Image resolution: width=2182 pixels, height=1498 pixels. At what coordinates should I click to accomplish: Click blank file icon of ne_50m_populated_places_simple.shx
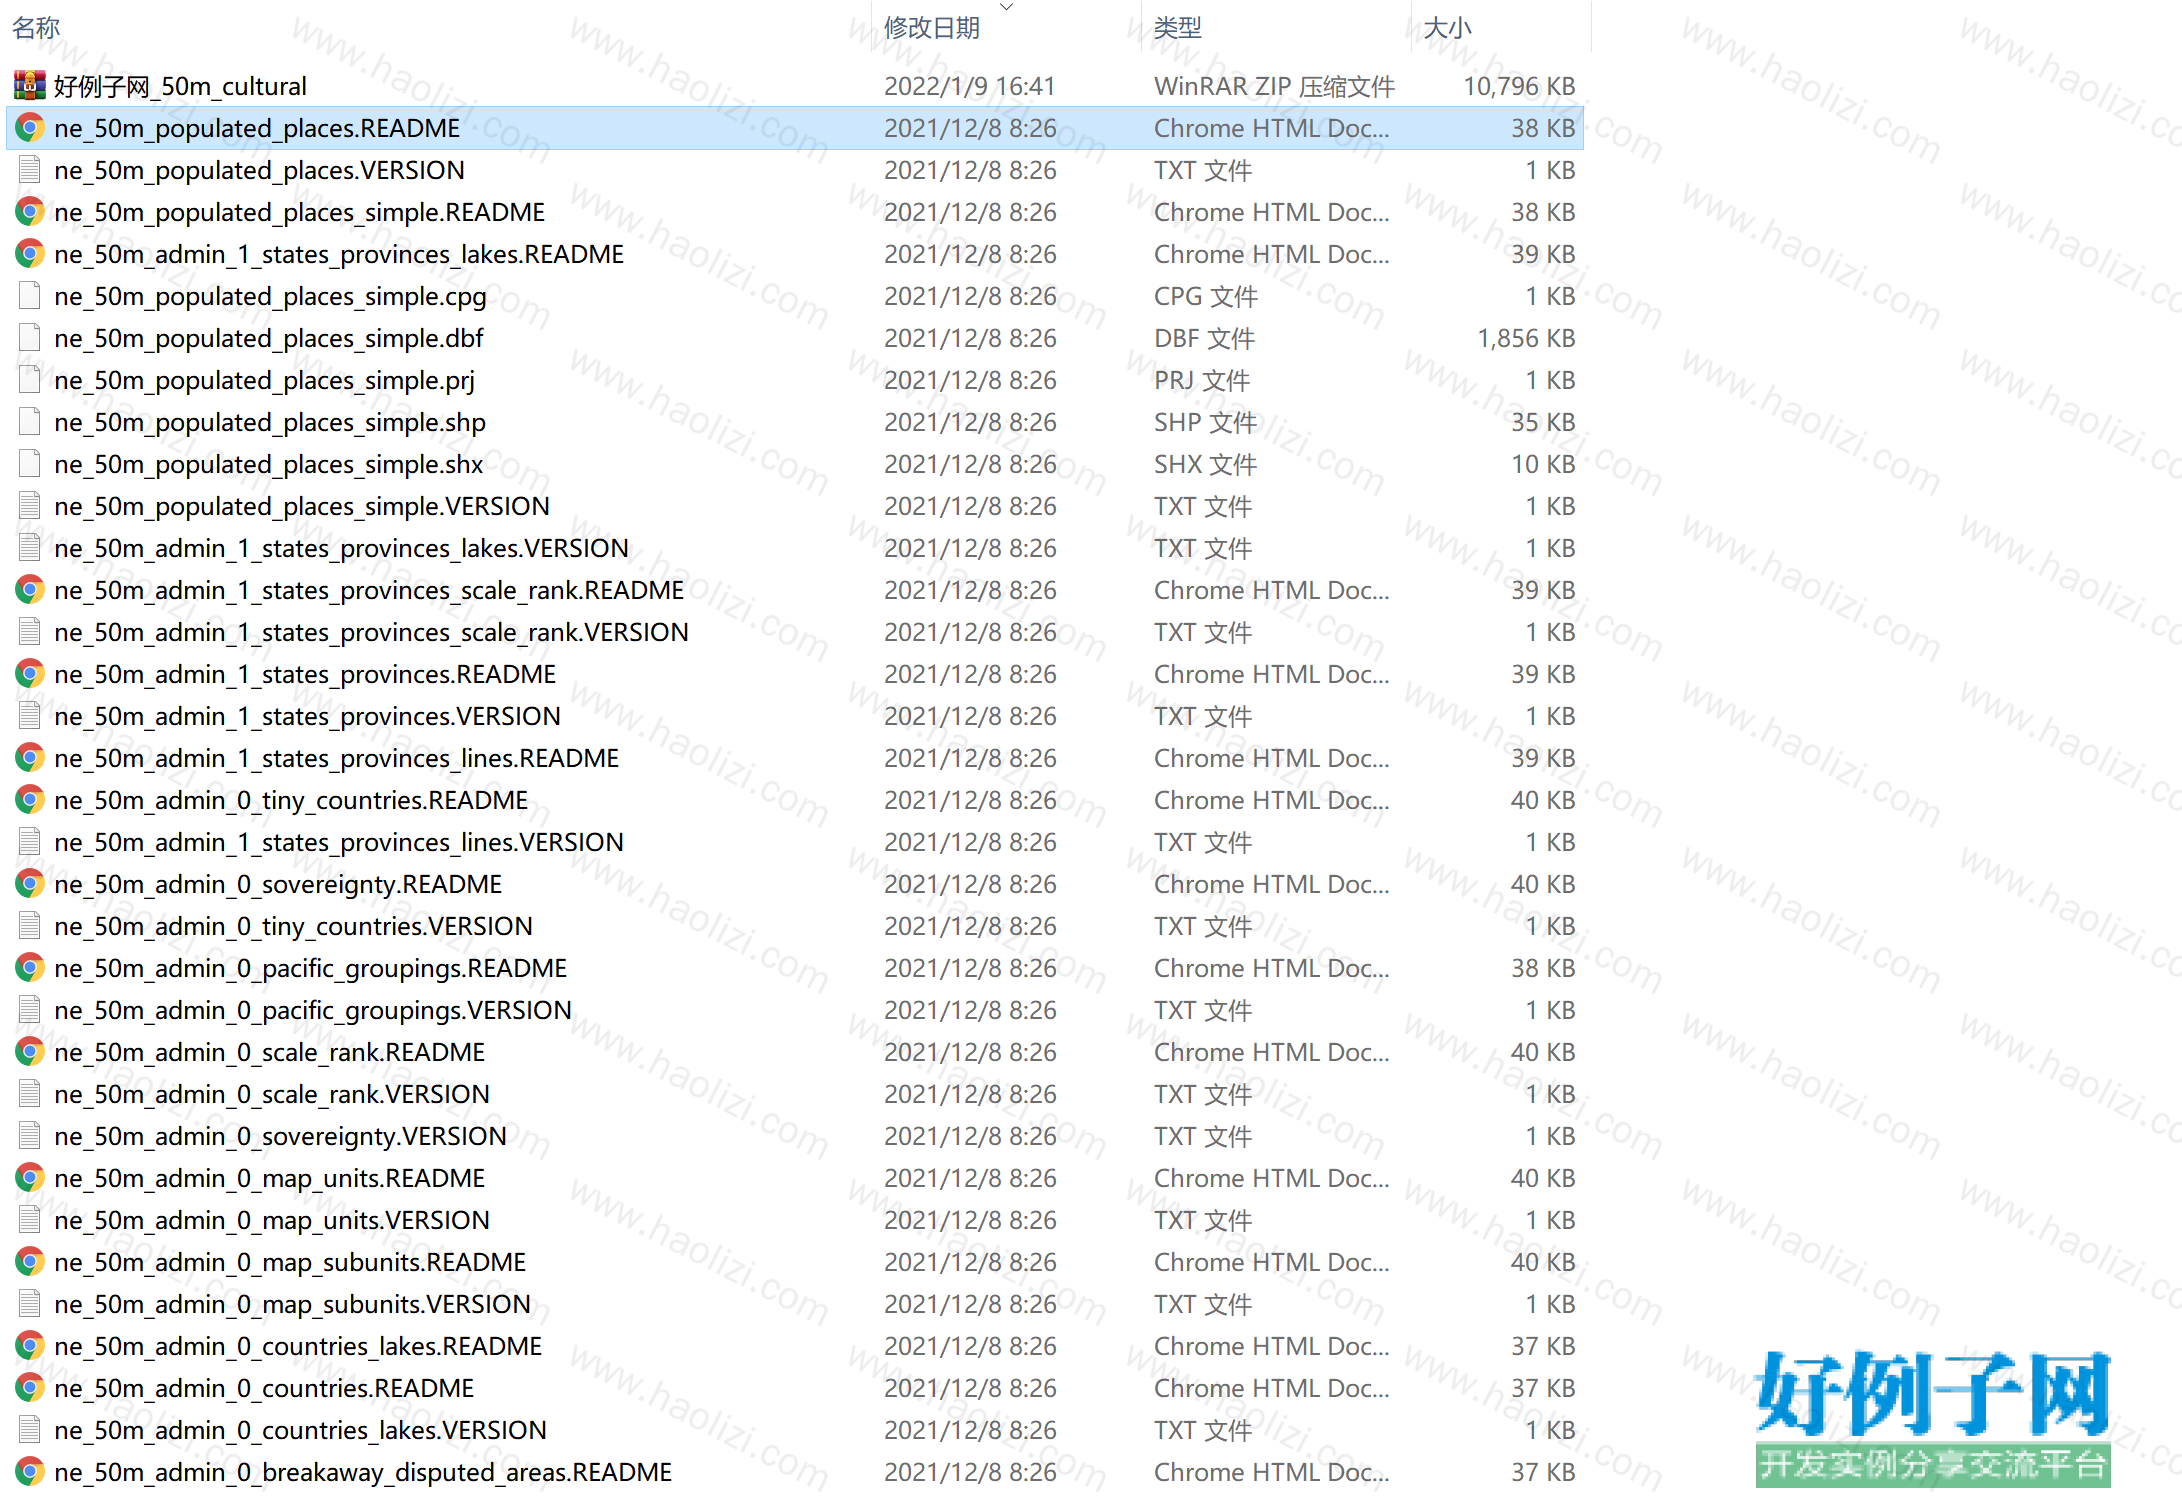[30, 464]
